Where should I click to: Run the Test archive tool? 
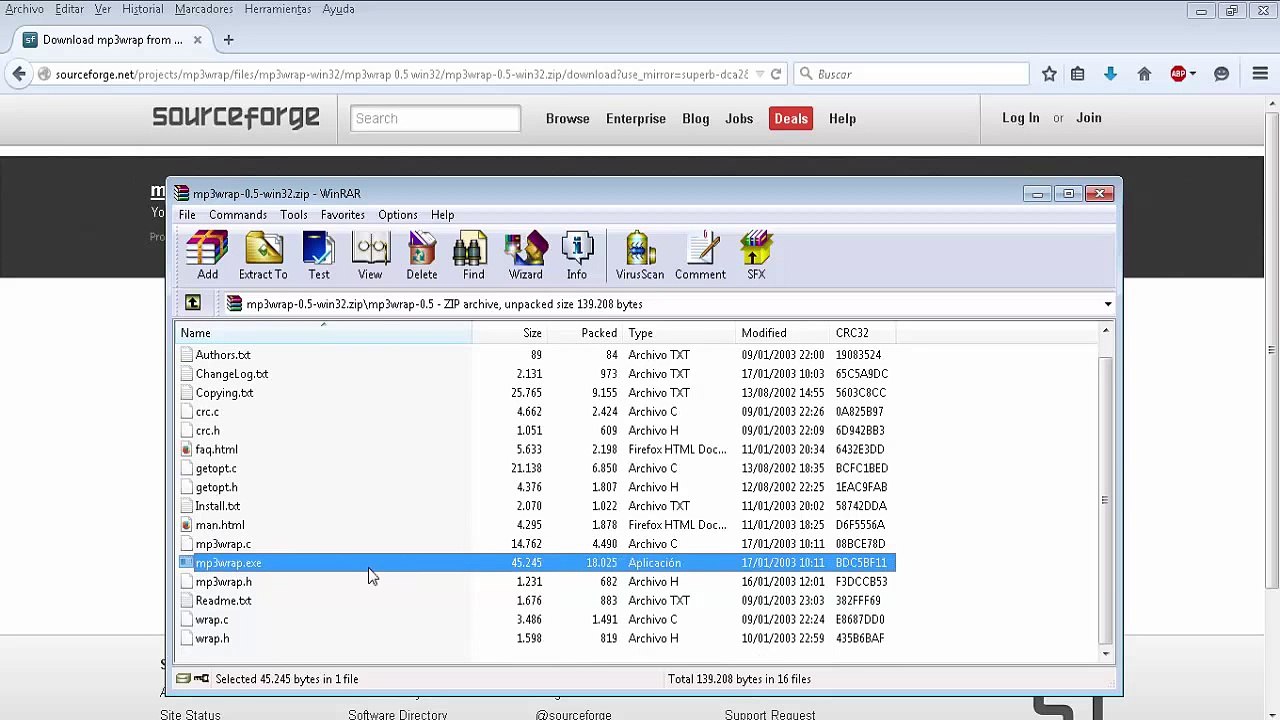(319, 256)
